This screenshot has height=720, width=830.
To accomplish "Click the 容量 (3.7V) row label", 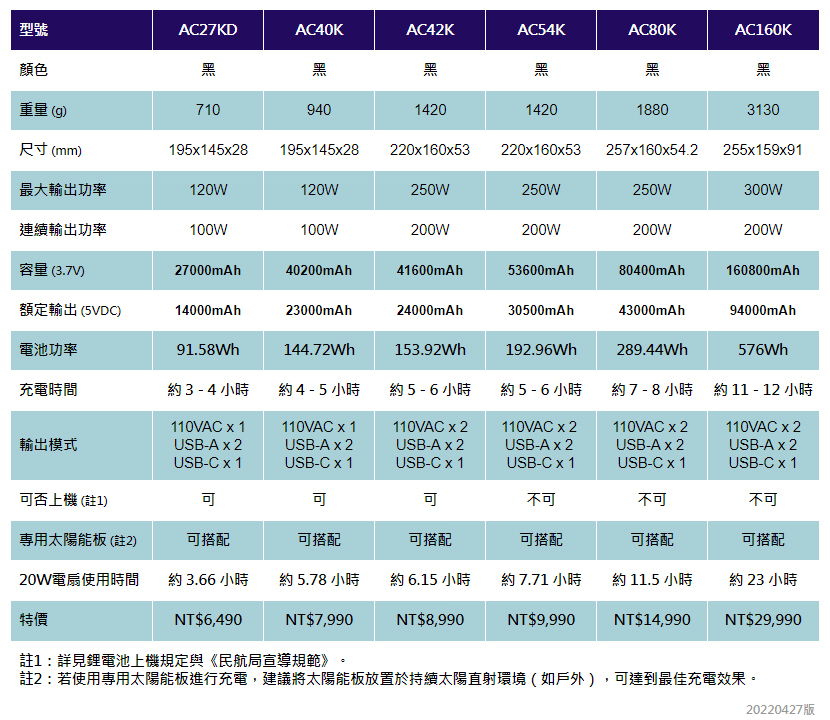I will tap(52, 270).
